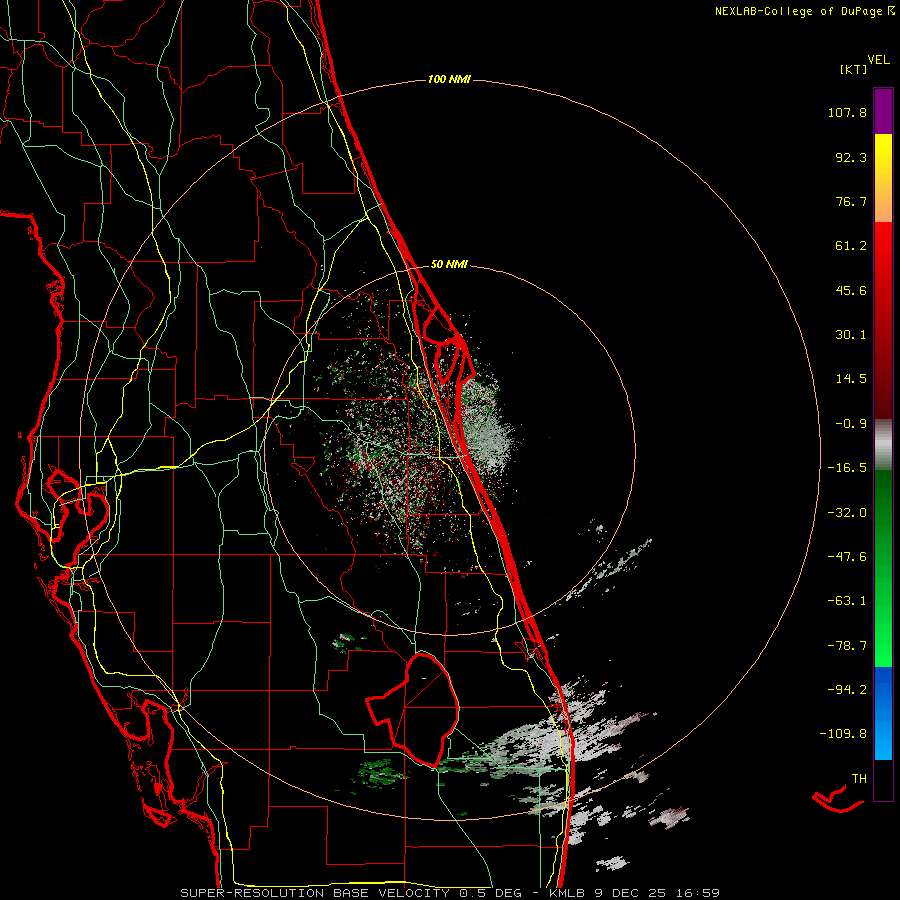Click the -78.7 velocity scale value
Screen dimensions: 900x900
[847, 646]
